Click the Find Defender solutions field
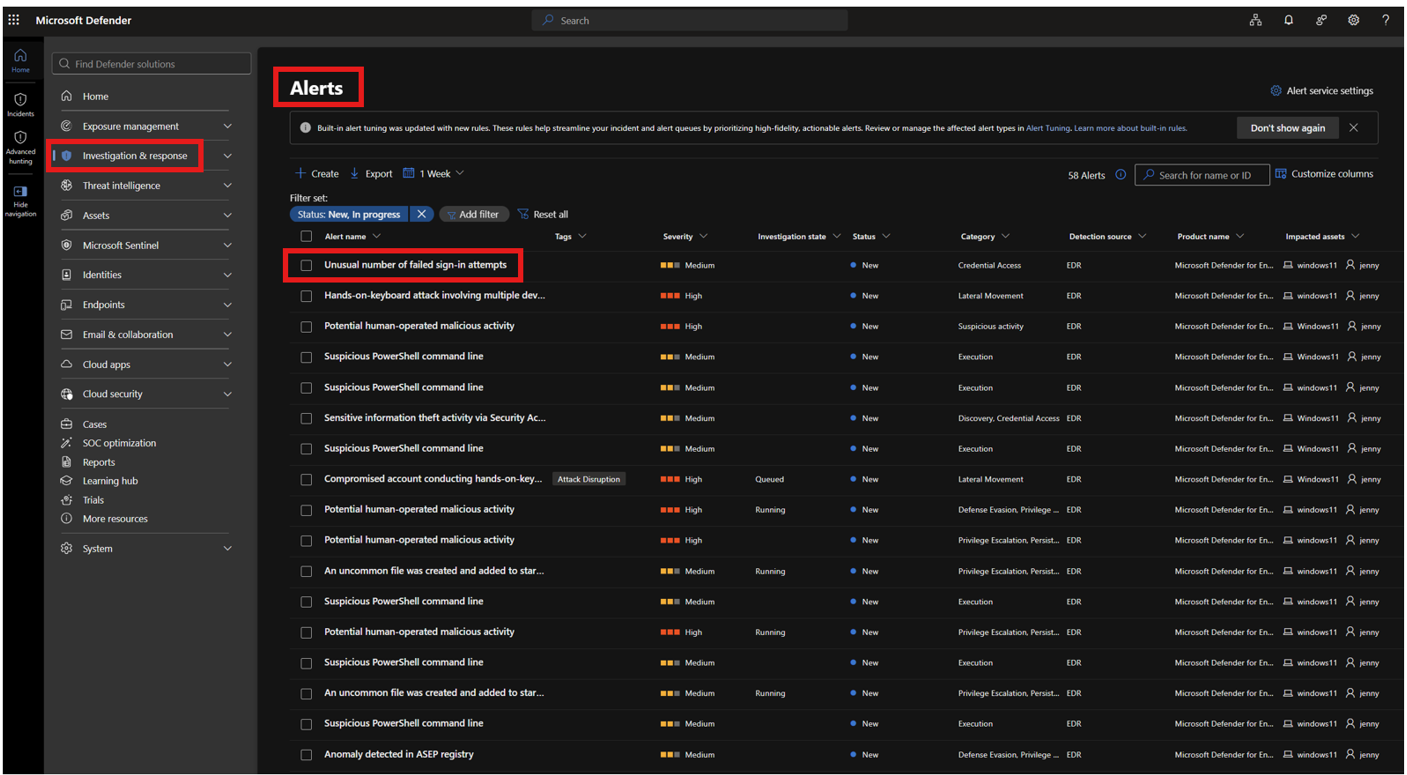This screenshot has width=1407, height=775. click(x=152, y=64)
